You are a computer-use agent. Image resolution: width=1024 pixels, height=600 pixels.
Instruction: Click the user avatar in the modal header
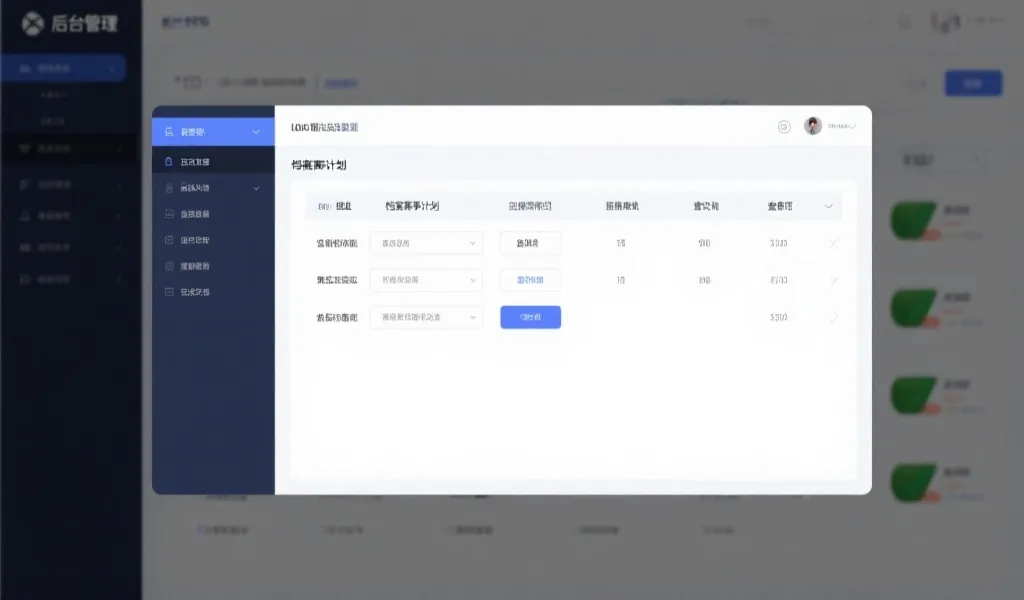pyautogui.click(x=812, y=126)
